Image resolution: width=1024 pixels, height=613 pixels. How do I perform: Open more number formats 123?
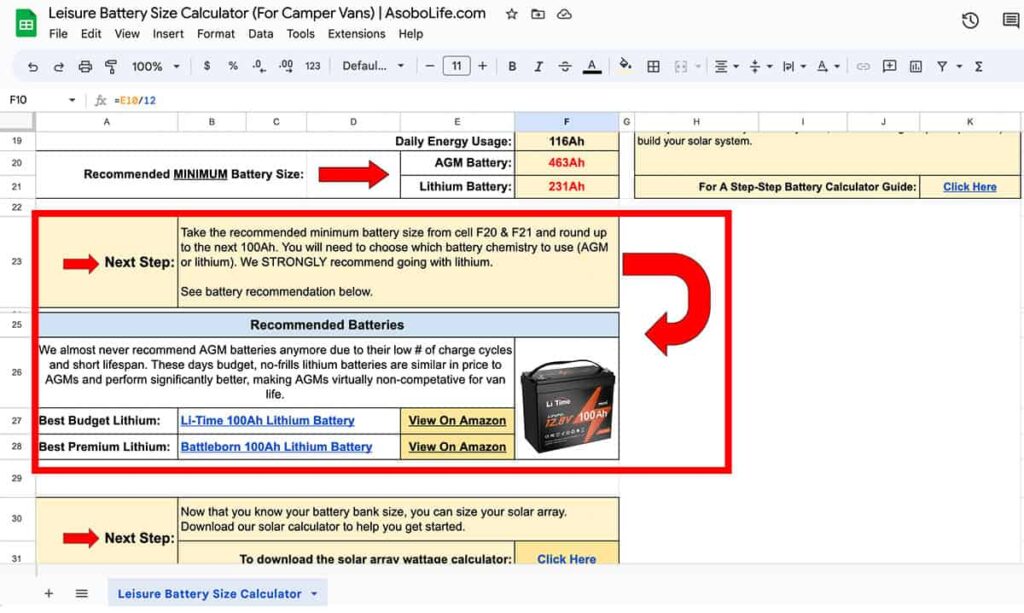313,66
